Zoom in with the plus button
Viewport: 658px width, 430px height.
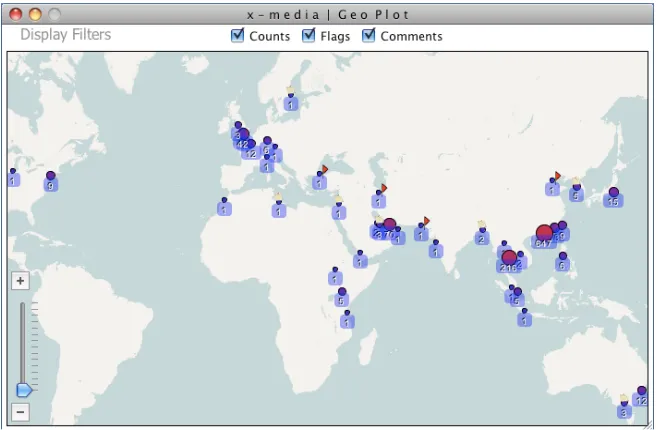click(20, 281)
